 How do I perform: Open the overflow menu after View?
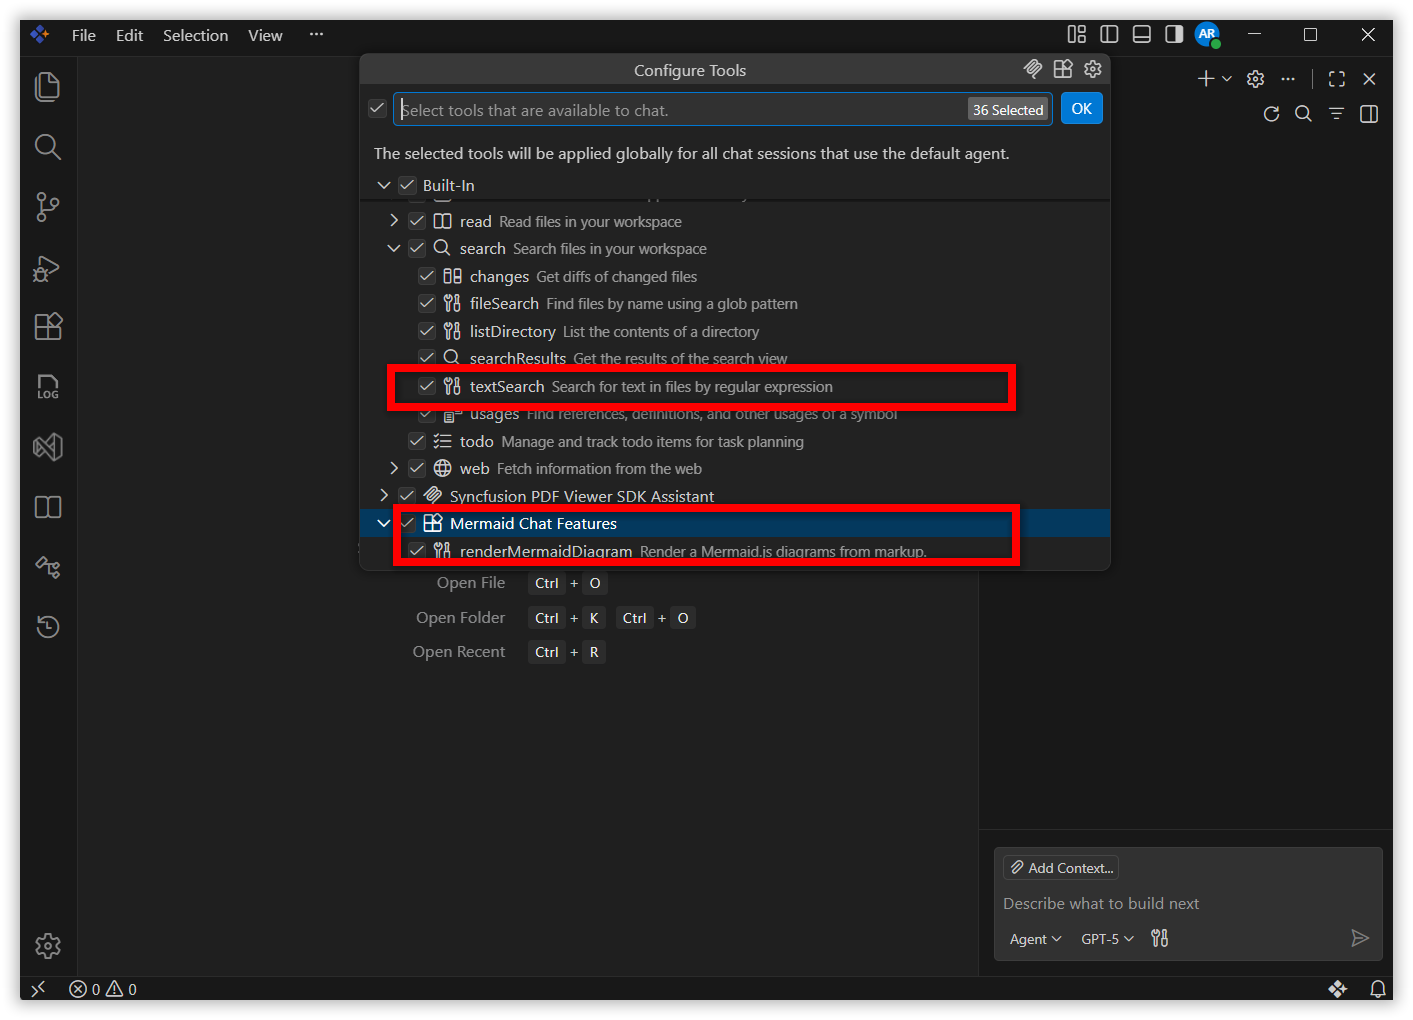click(x=316, y=35)
